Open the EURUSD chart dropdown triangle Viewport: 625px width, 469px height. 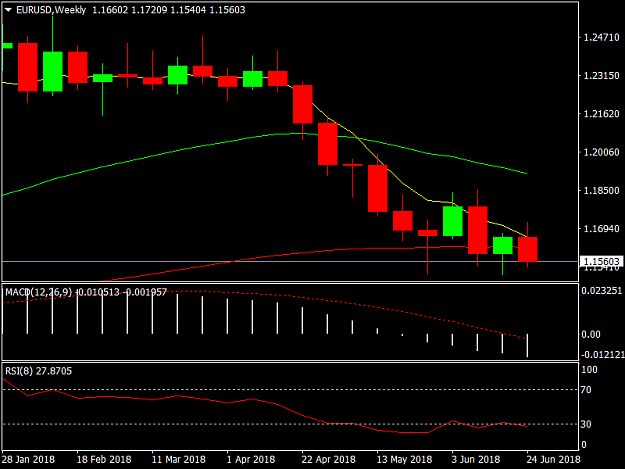tap(8, 10)
